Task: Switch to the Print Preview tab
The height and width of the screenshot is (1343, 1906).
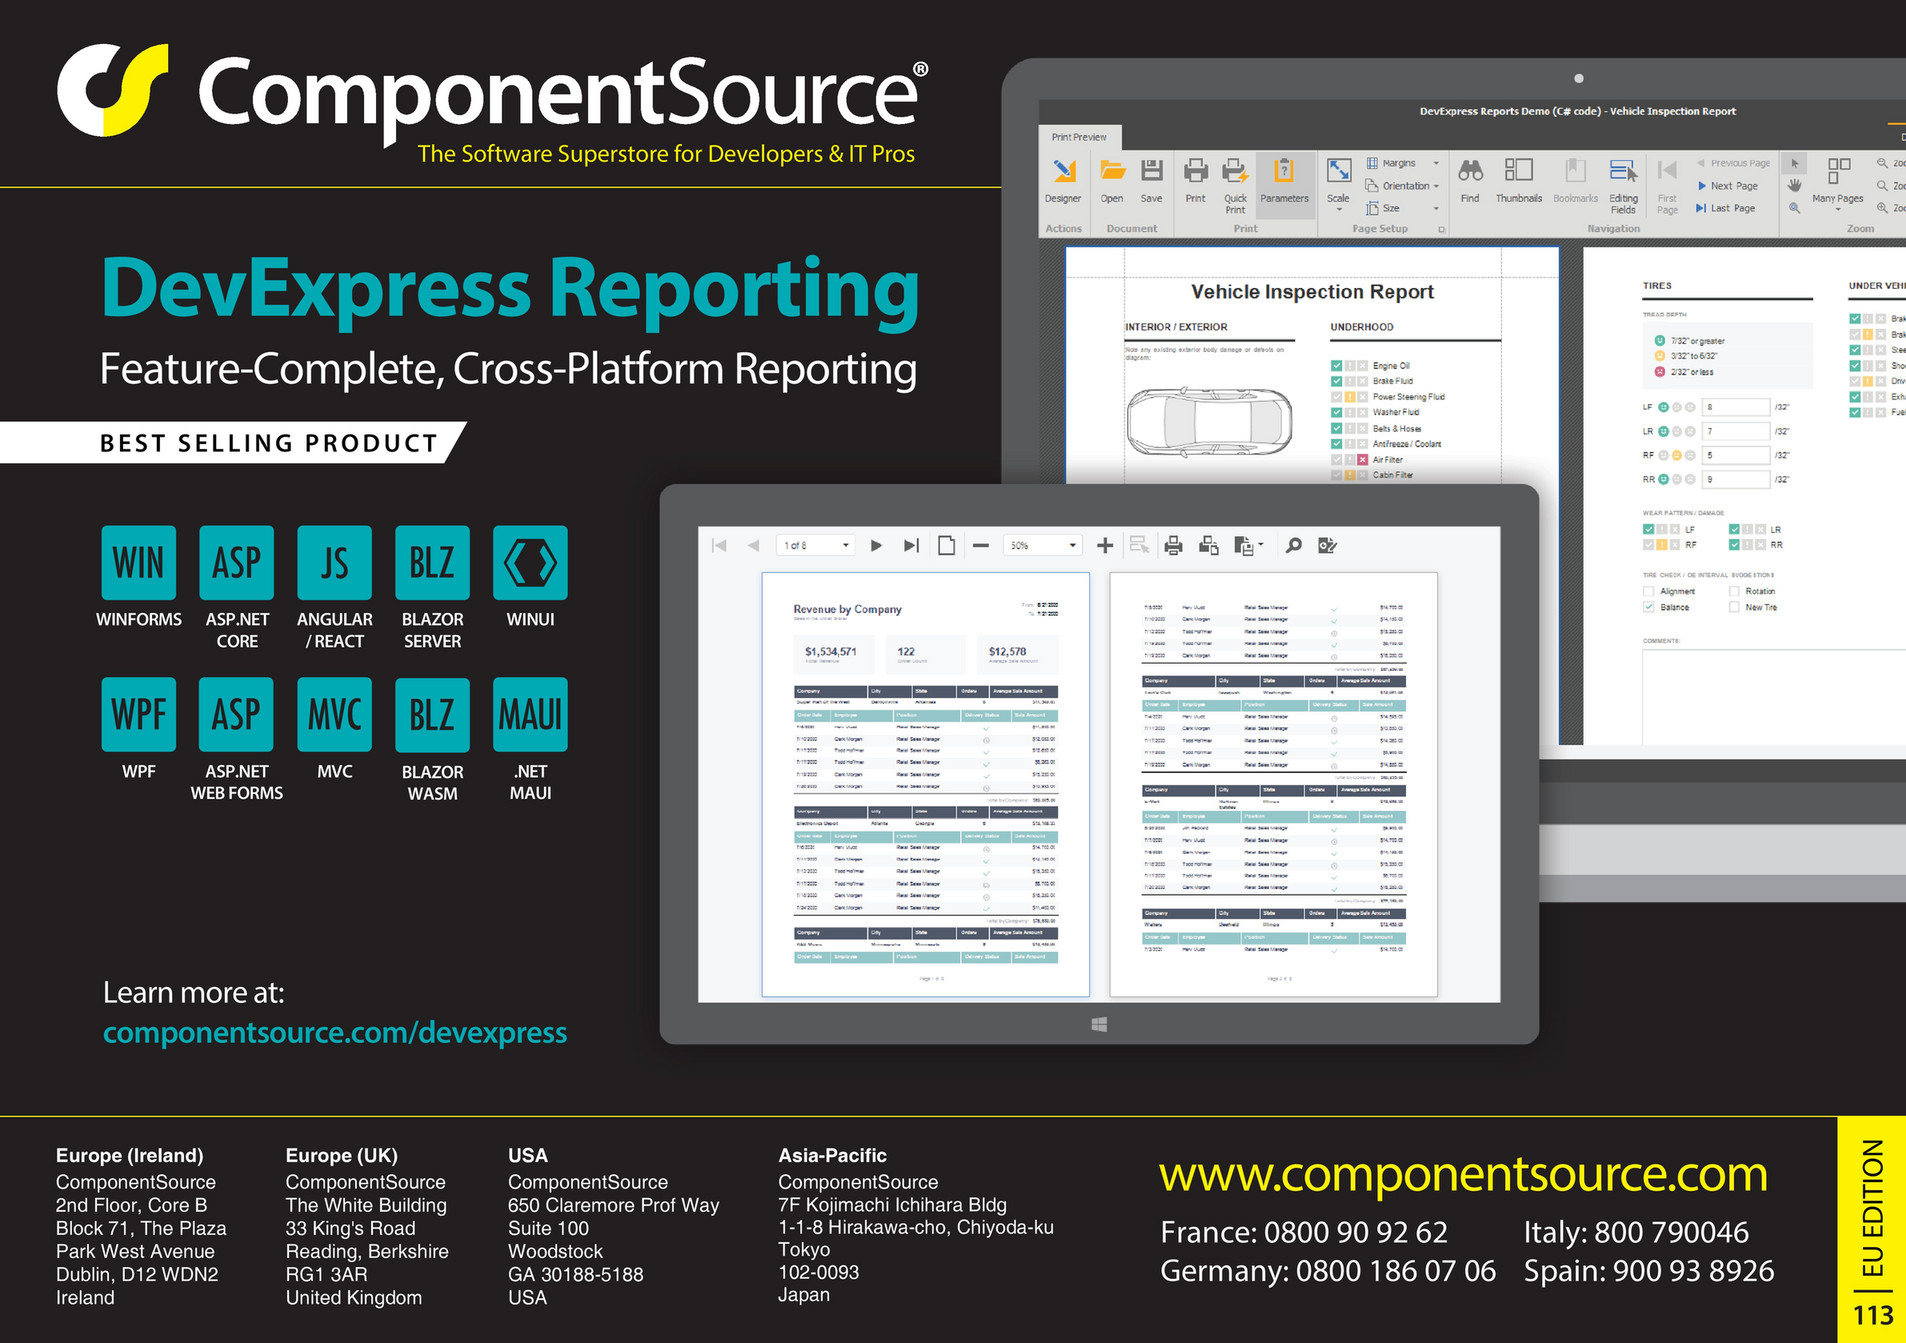Action: point(1078,137)
